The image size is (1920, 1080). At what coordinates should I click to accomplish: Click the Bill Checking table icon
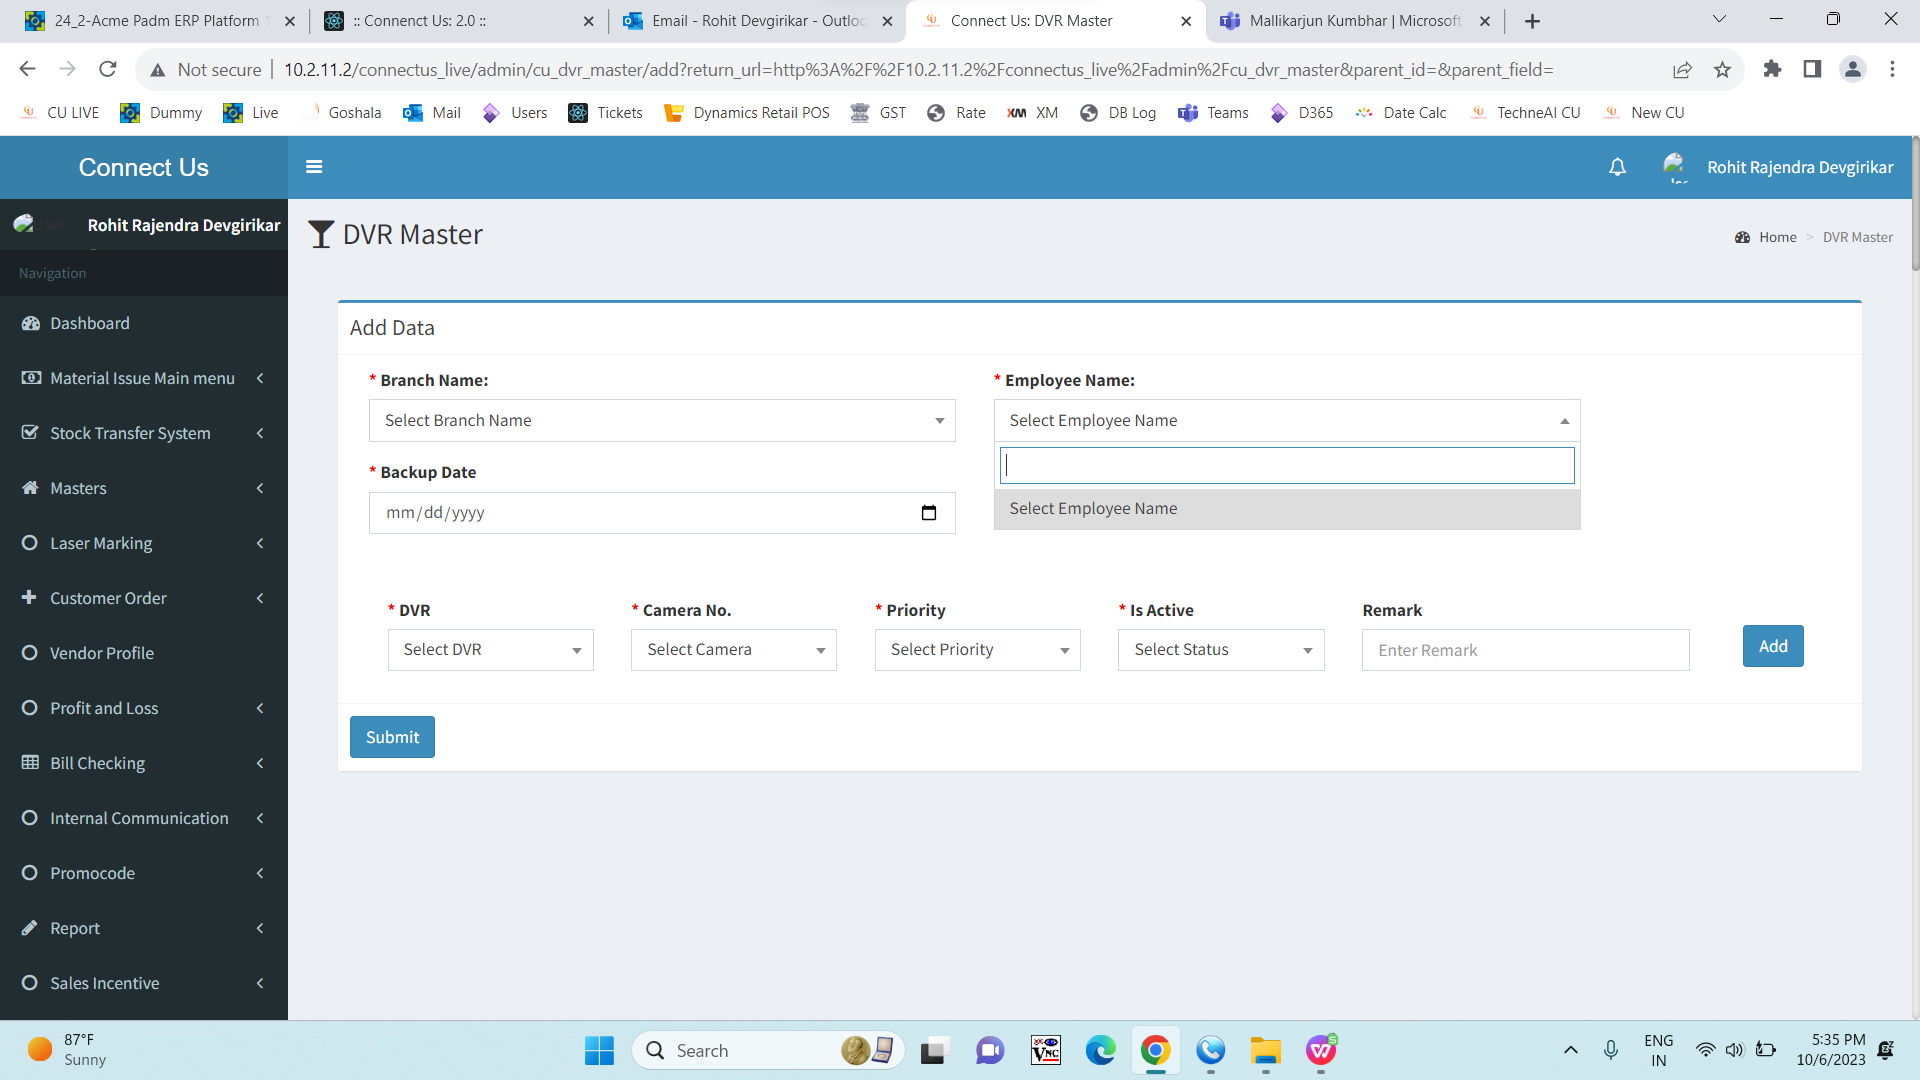[31, 763]
